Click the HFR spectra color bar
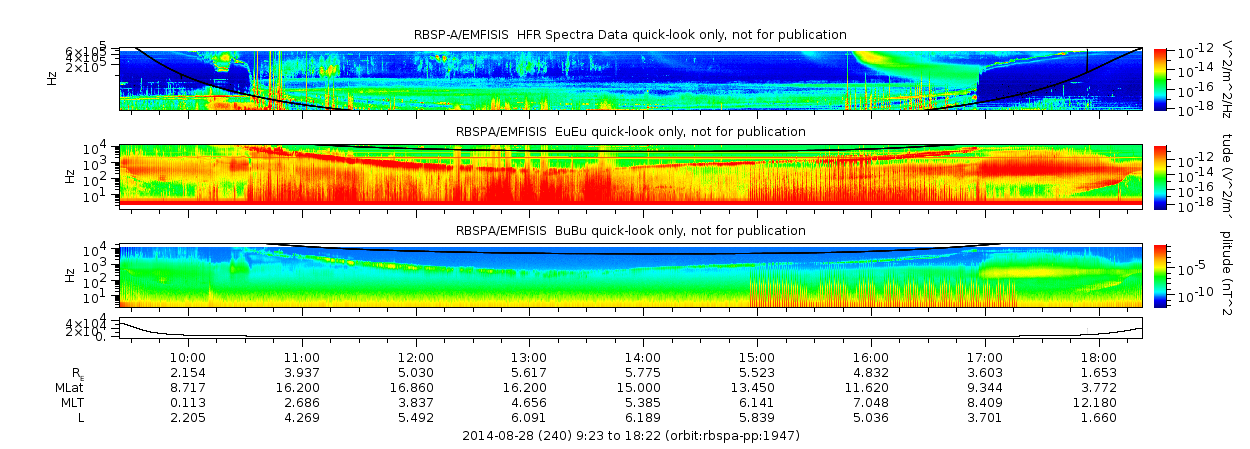 [x=1160, y=78]
